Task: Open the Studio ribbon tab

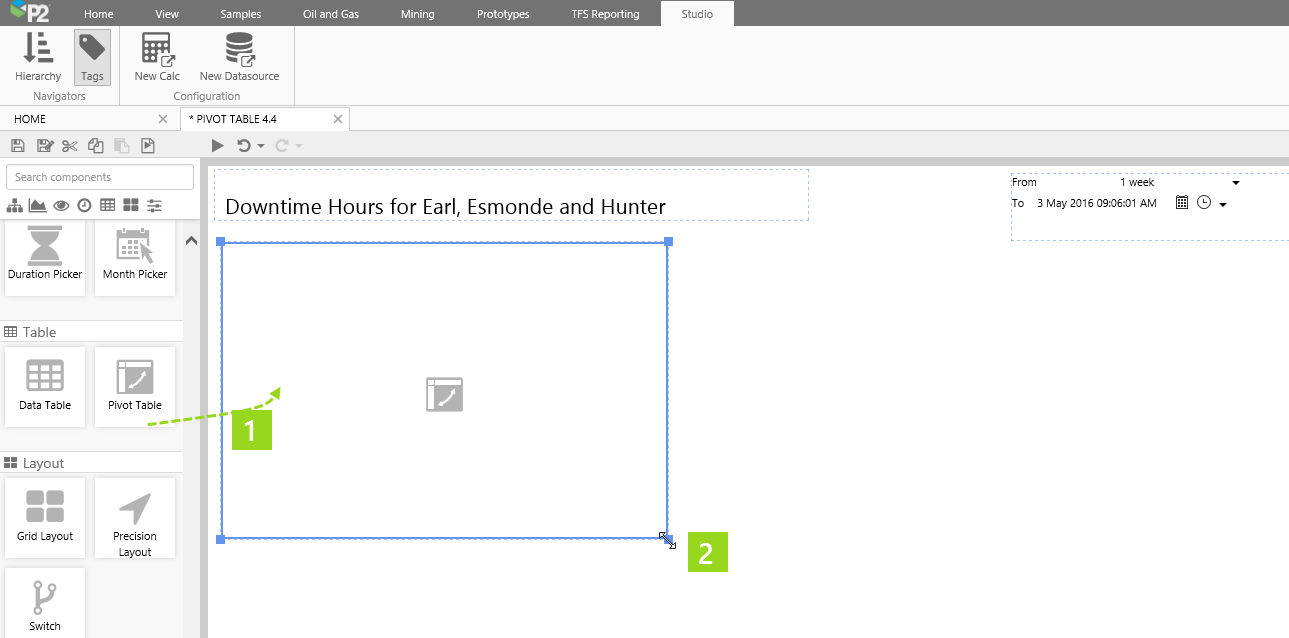Action: (x=697, y=14)
